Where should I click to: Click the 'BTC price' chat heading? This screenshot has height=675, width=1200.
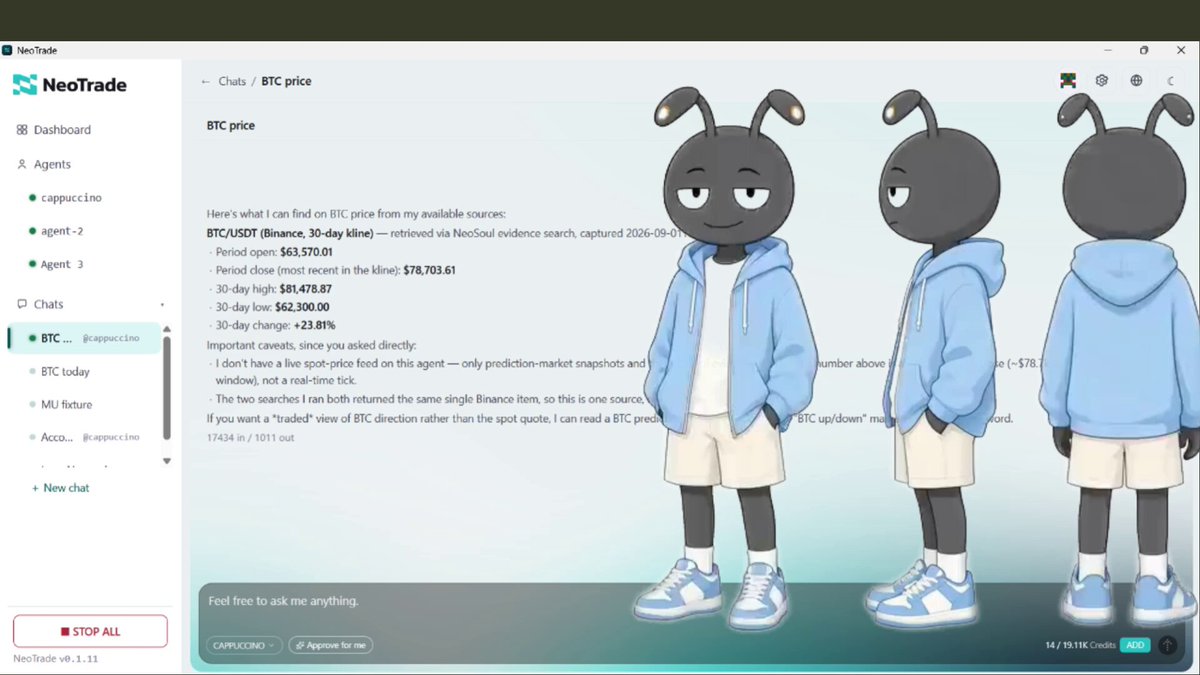pos(231,126)
